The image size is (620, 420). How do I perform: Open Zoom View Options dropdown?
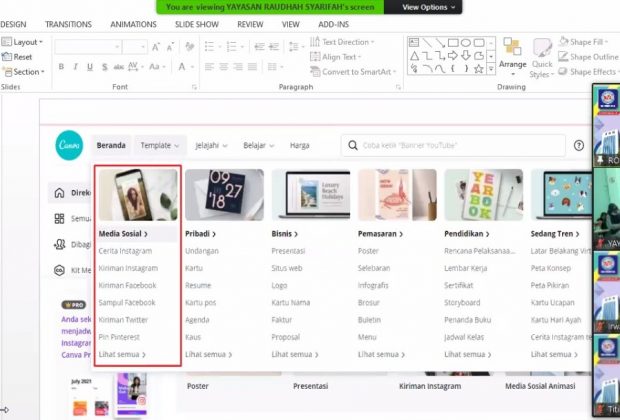pyautogui.click(x=429, y=7)
